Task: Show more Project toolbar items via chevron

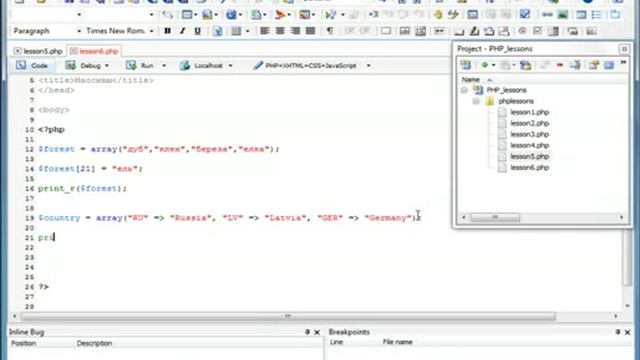Action: point(623,63)
